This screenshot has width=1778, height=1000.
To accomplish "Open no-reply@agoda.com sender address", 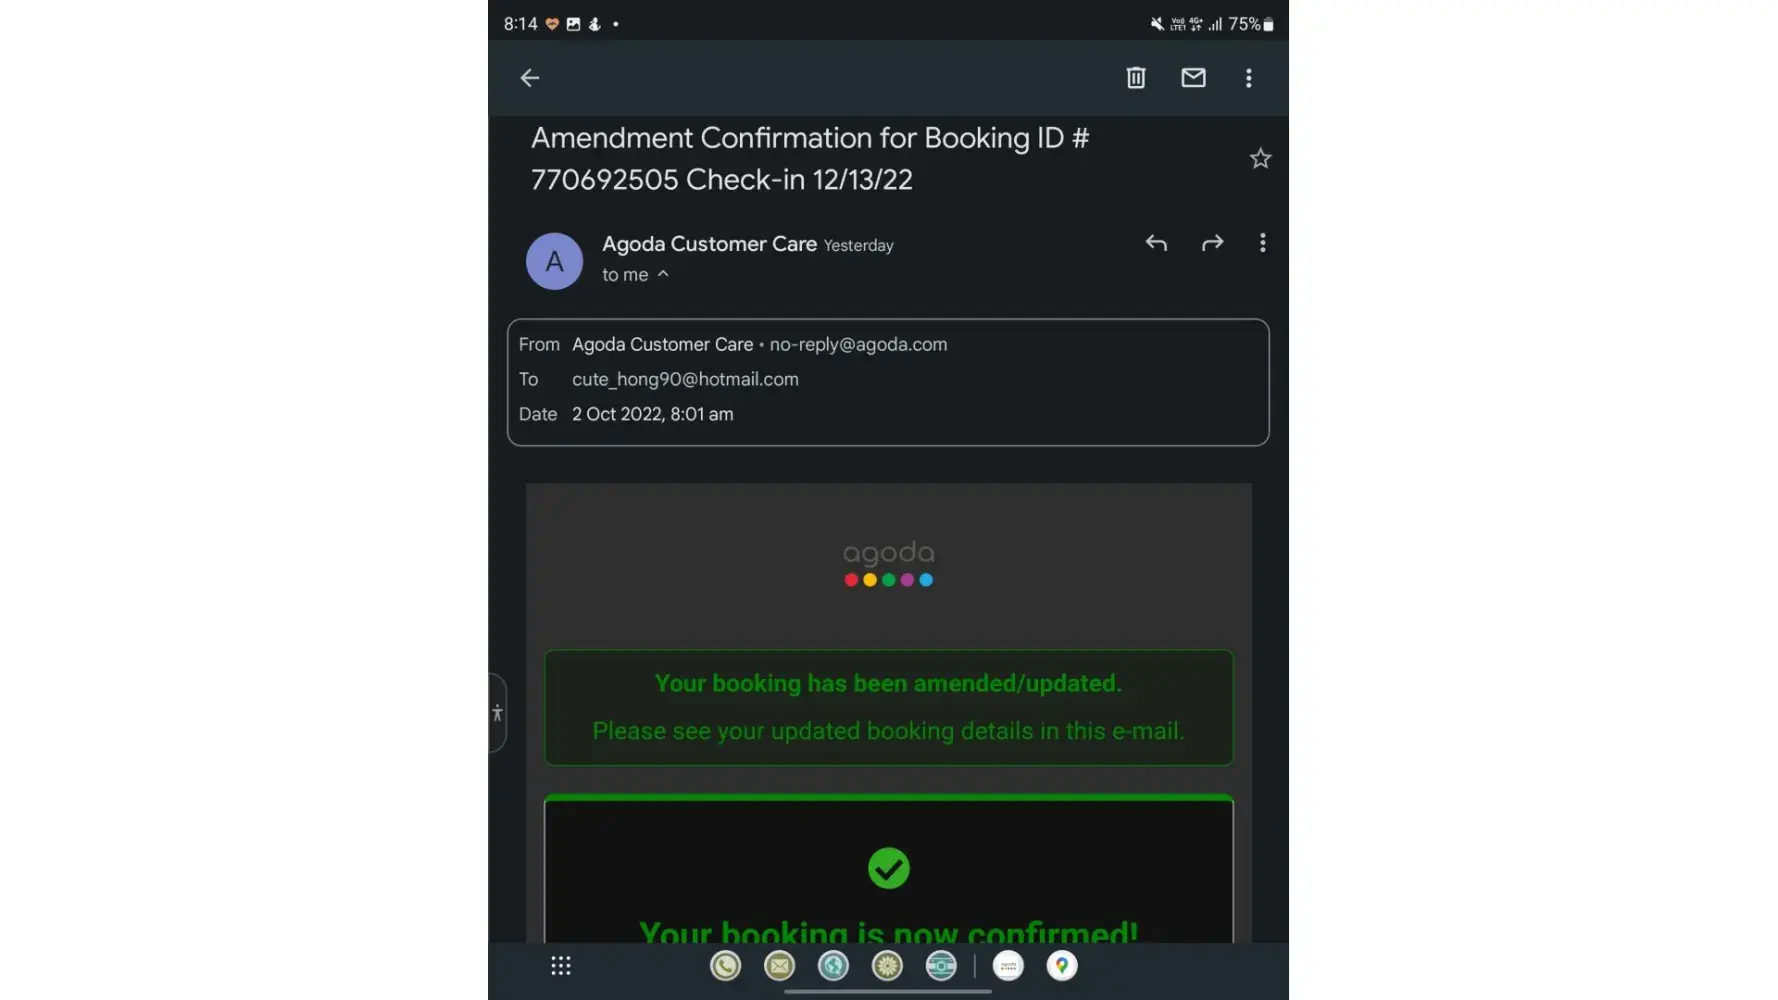I will coord(858,344).
